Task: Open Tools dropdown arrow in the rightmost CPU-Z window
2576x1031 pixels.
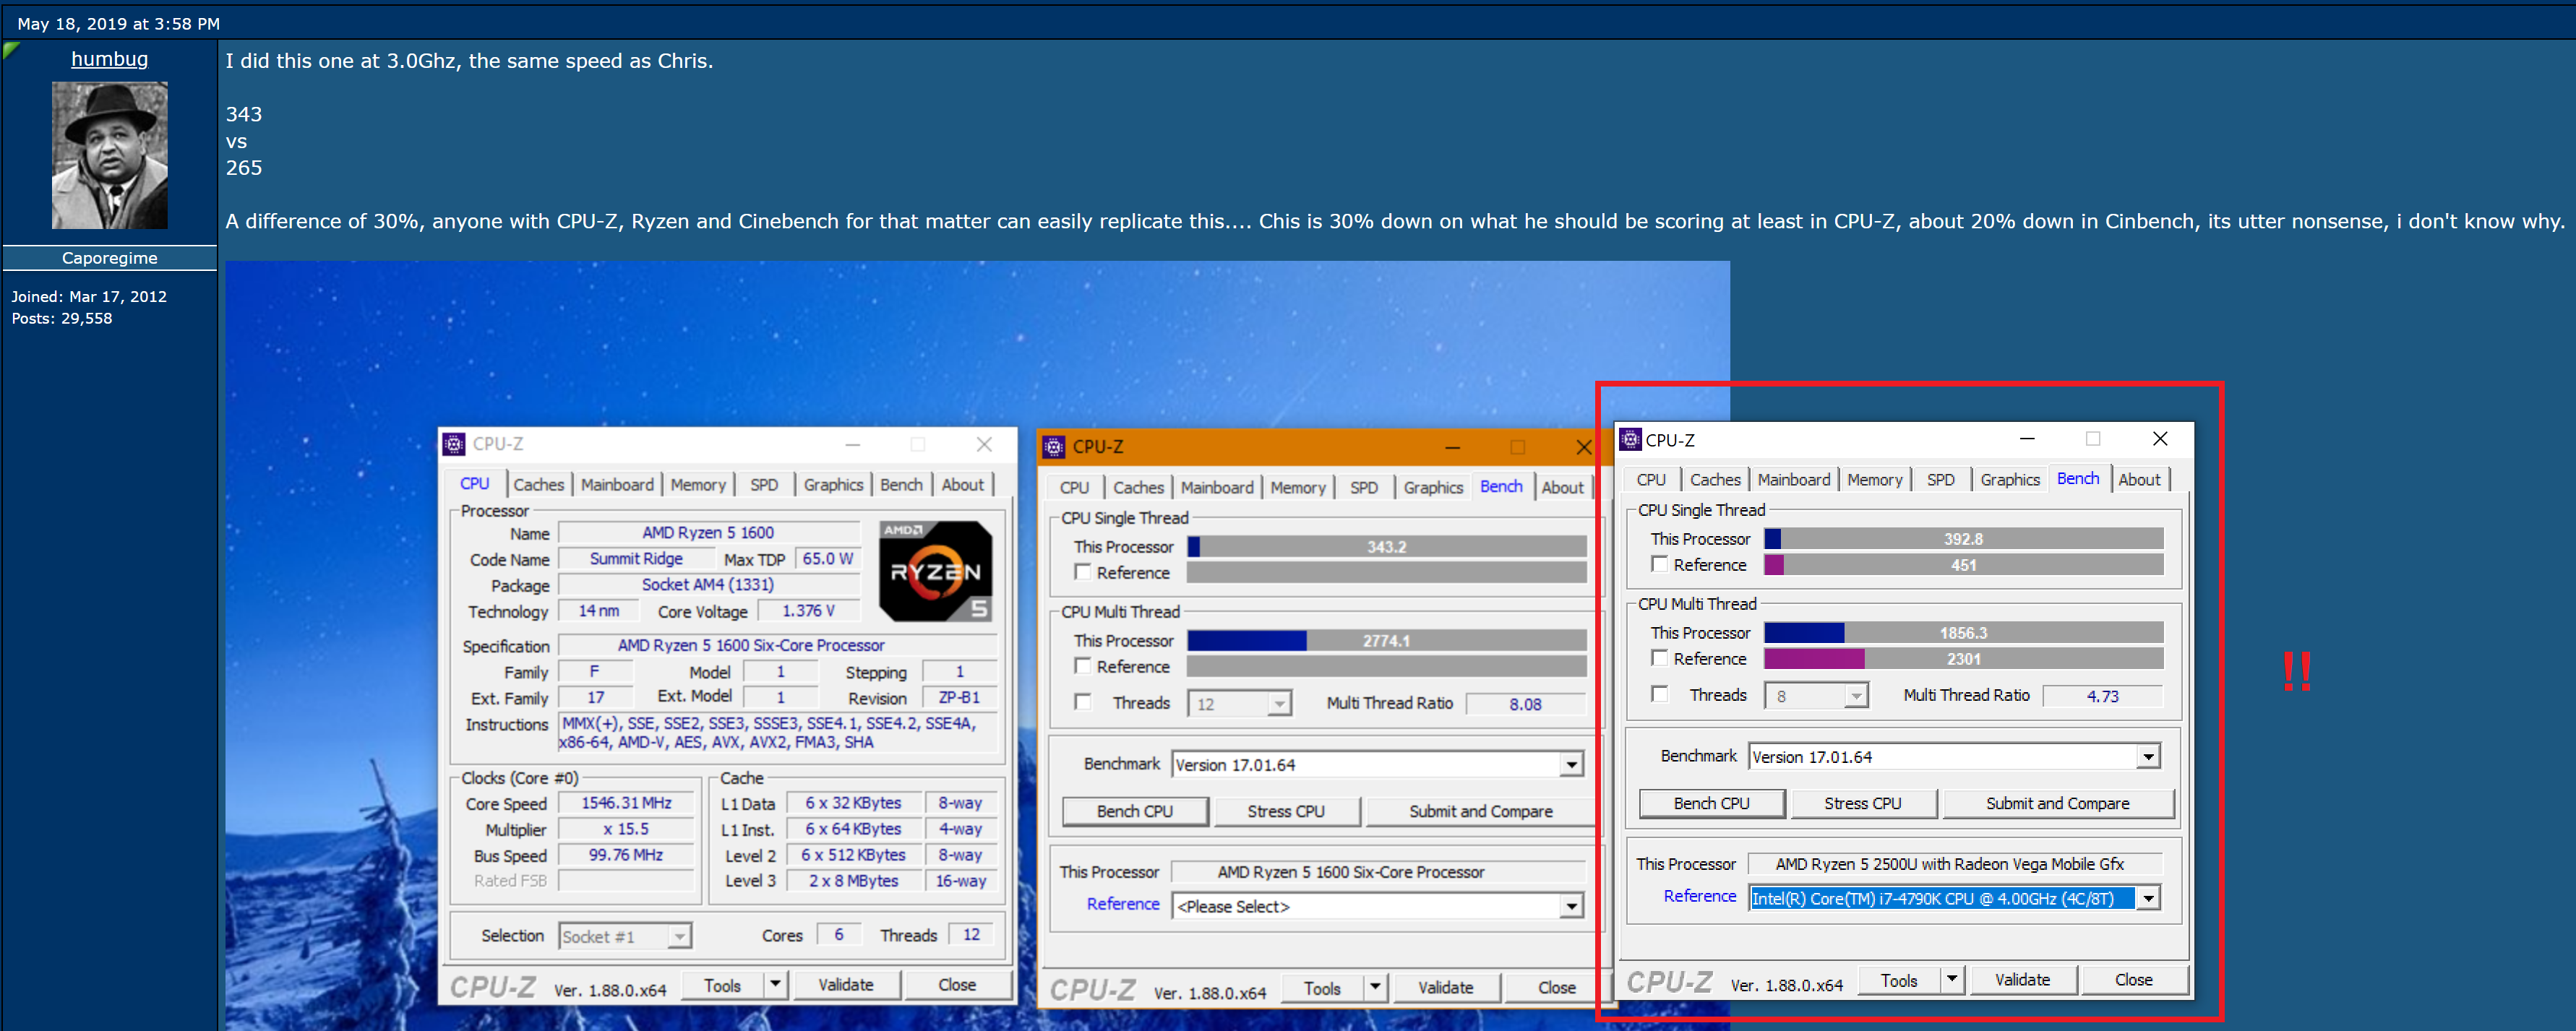Action: pyautogui.click(x=1951, y=980)
